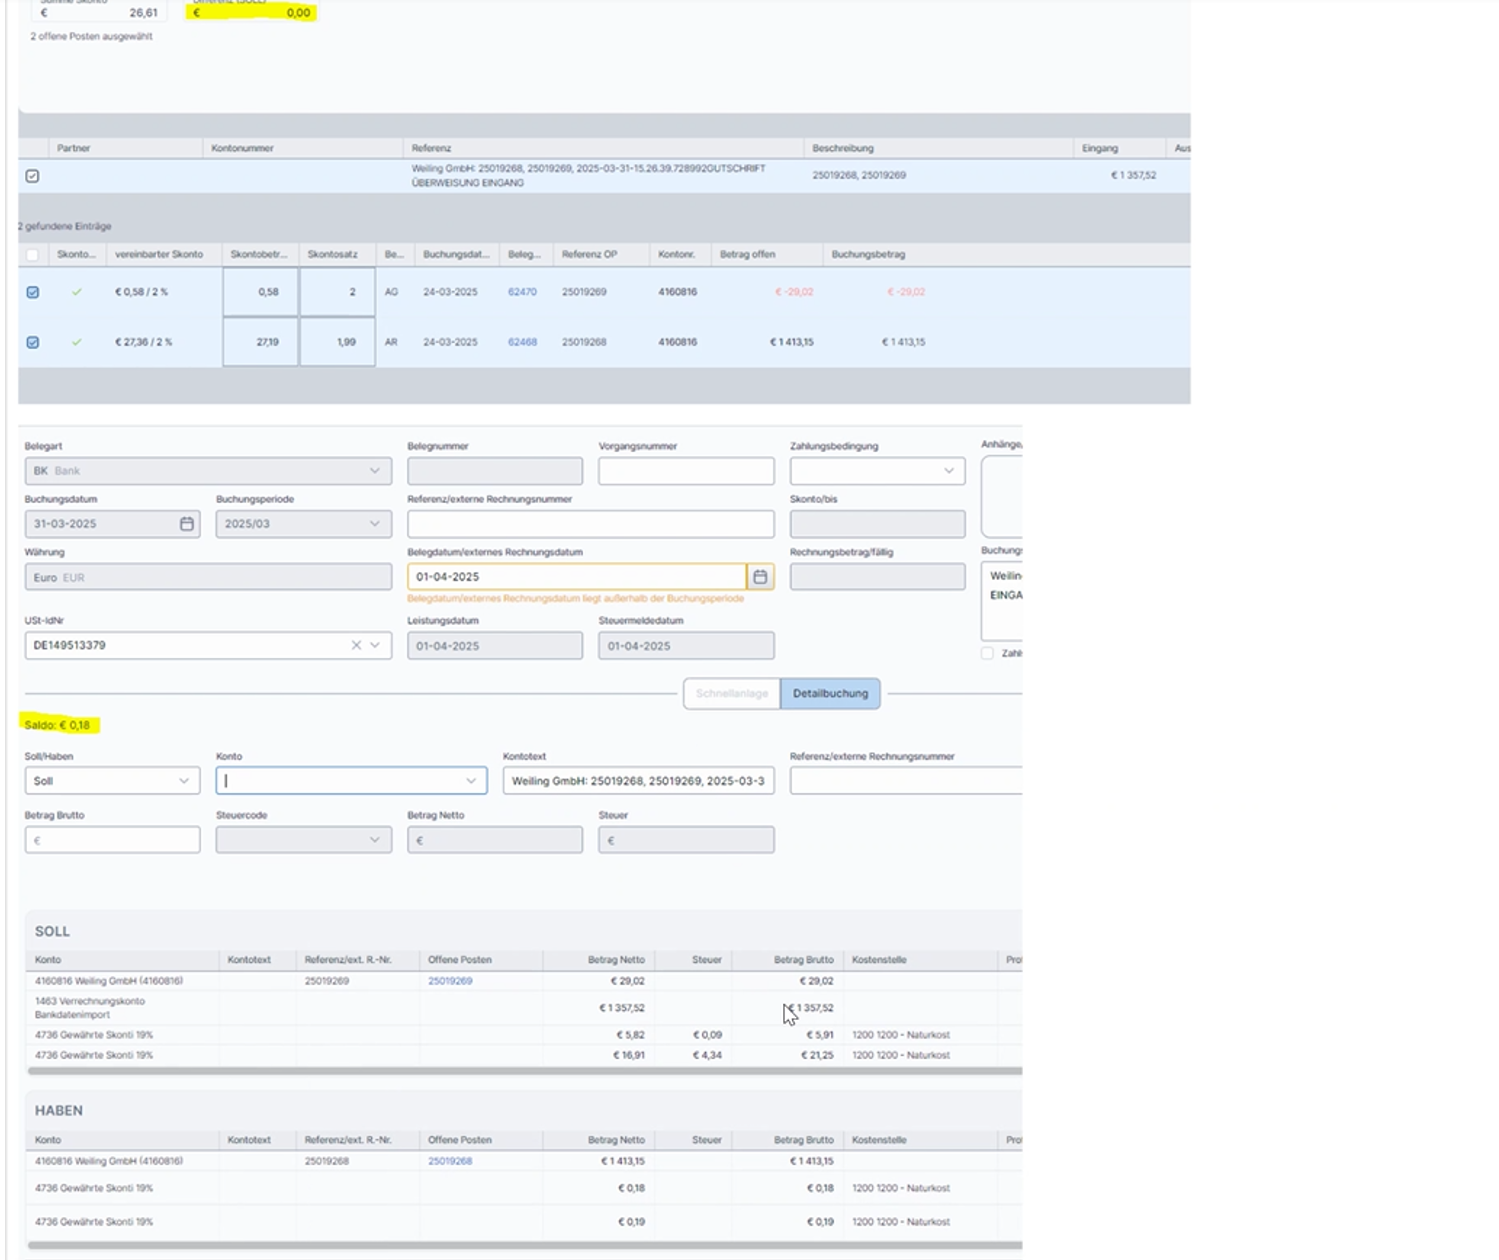Focus the Betrag Brutto input field
The width and height of the screenshot is (1499, 1260).
pos(112,841)
